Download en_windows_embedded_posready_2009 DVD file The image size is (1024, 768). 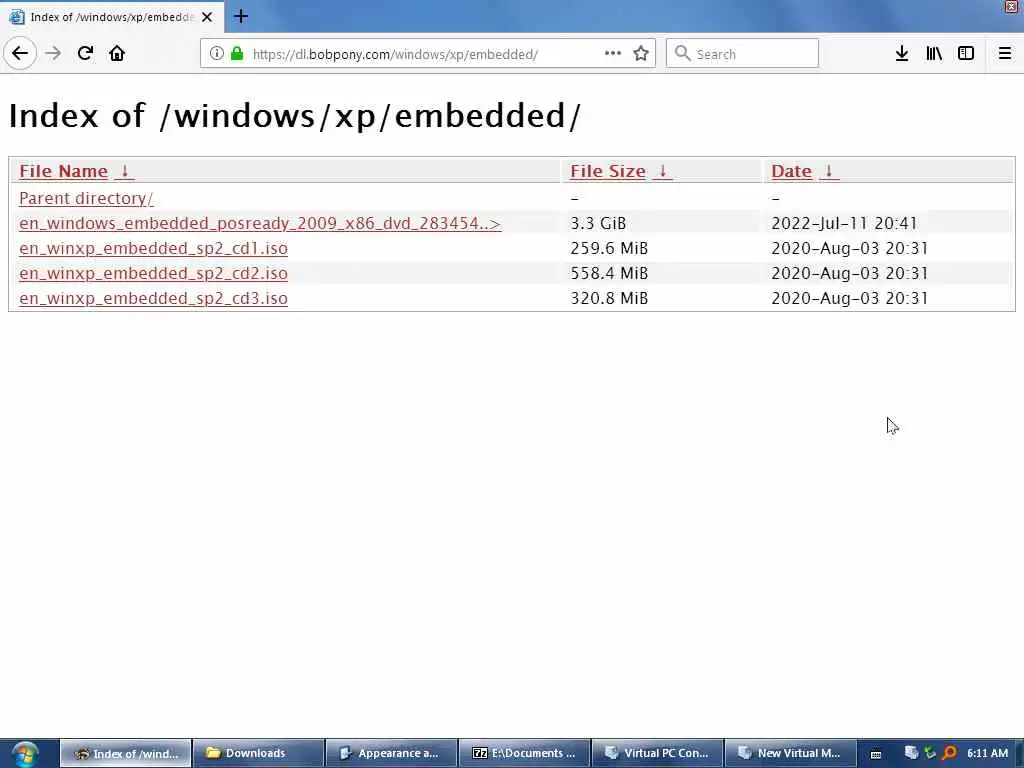(x=260, y=223)
